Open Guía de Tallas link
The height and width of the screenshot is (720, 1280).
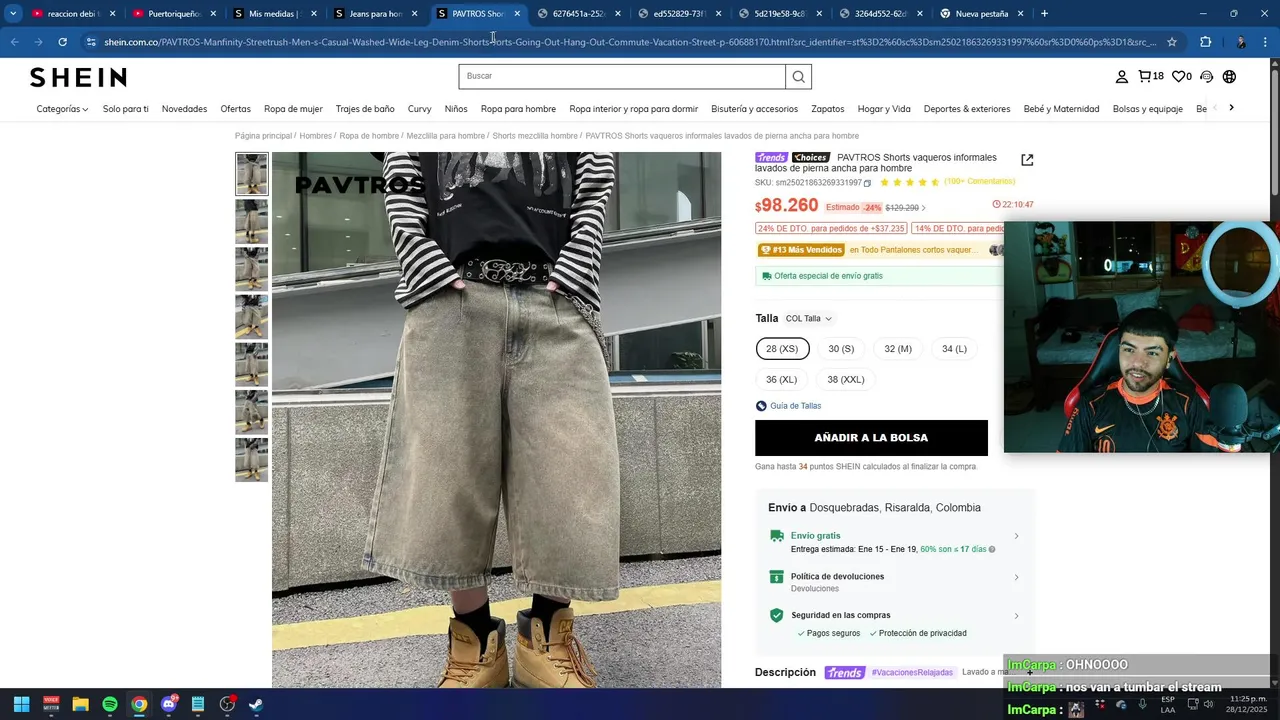point(796,406)
